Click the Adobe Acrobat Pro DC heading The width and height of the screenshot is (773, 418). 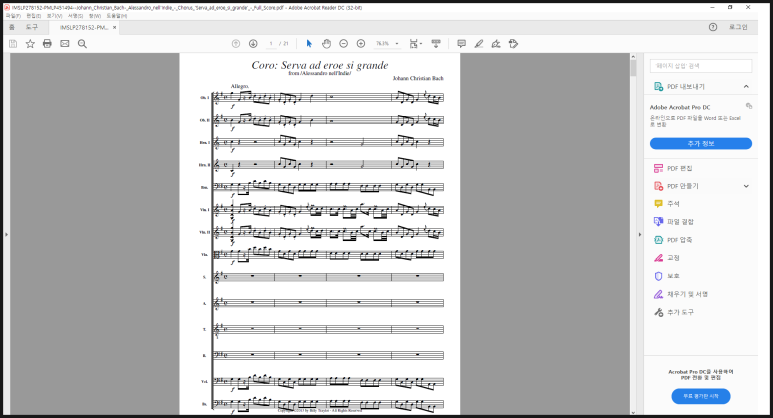(x=680, y=107)
